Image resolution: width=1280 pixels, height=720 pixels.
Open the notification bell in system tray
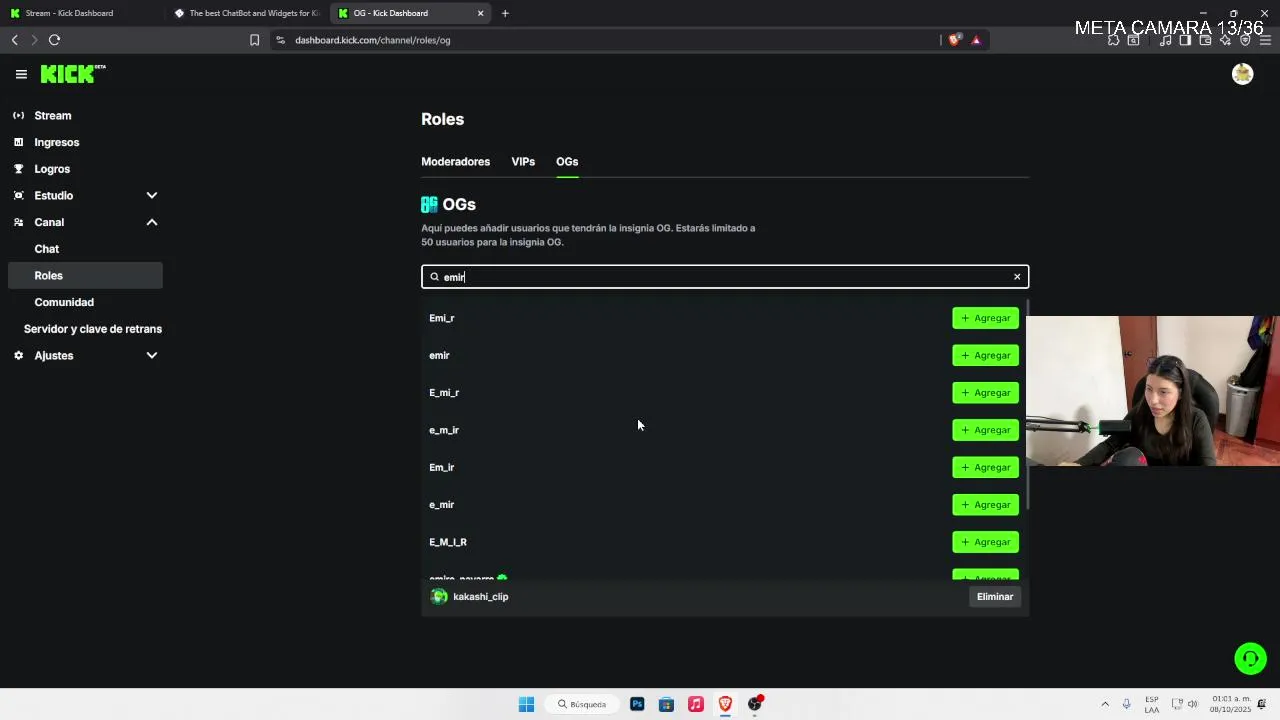pos(1262,704)
